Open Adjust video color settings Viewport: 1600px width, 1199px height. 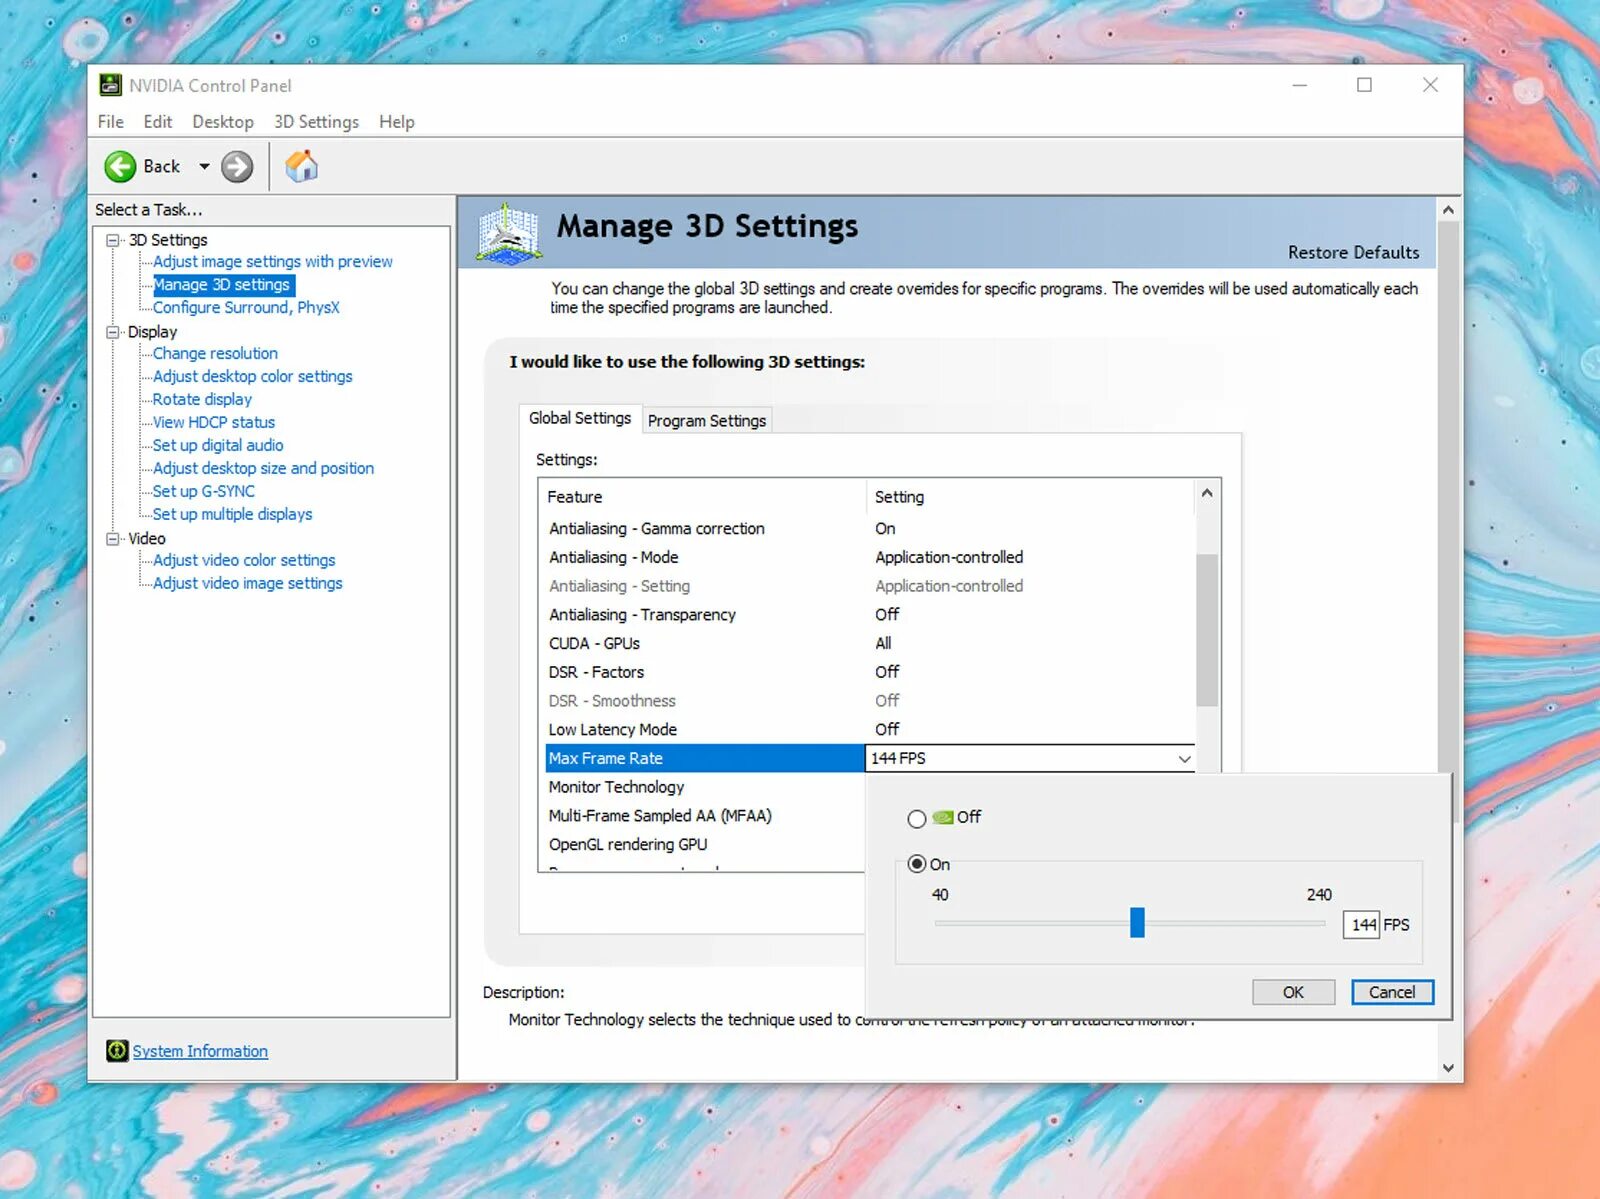244,560
